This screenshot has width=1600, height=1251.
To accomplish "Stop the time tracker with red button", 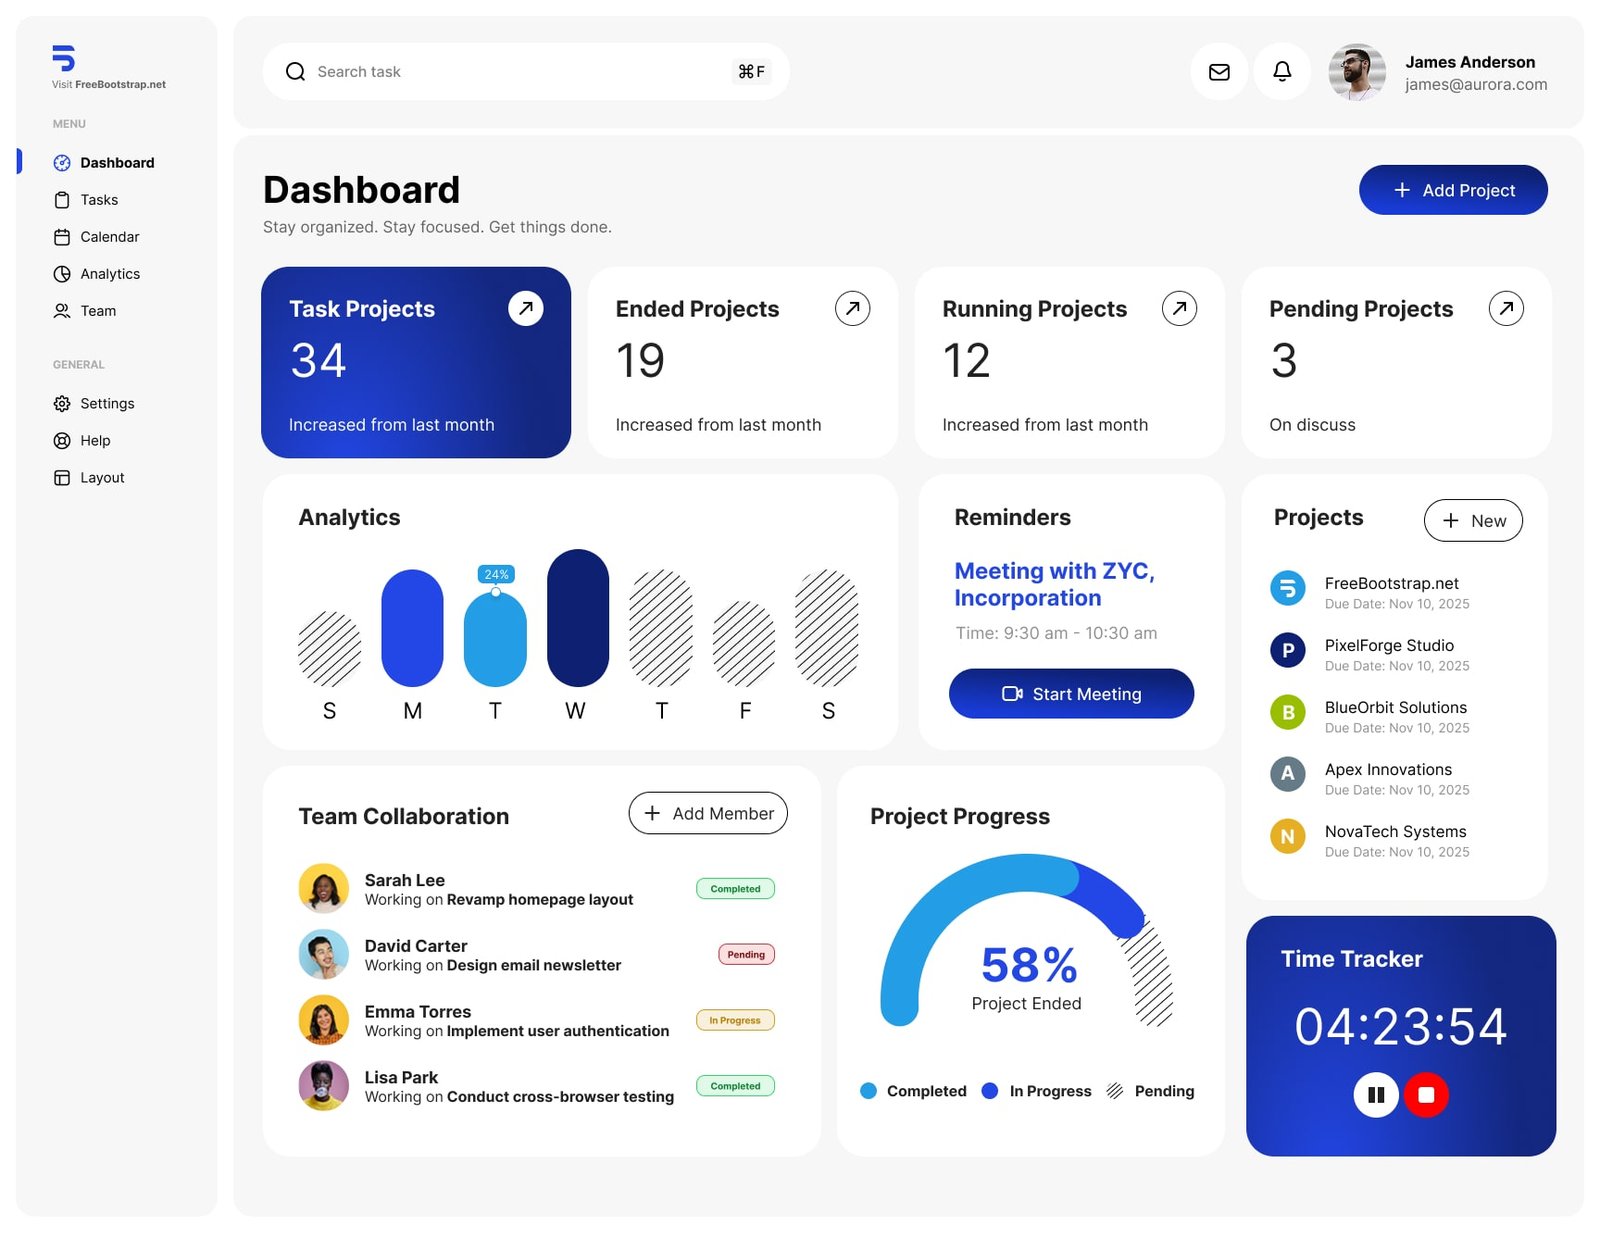I will pyautogui.click(x=1426, y=1095).
